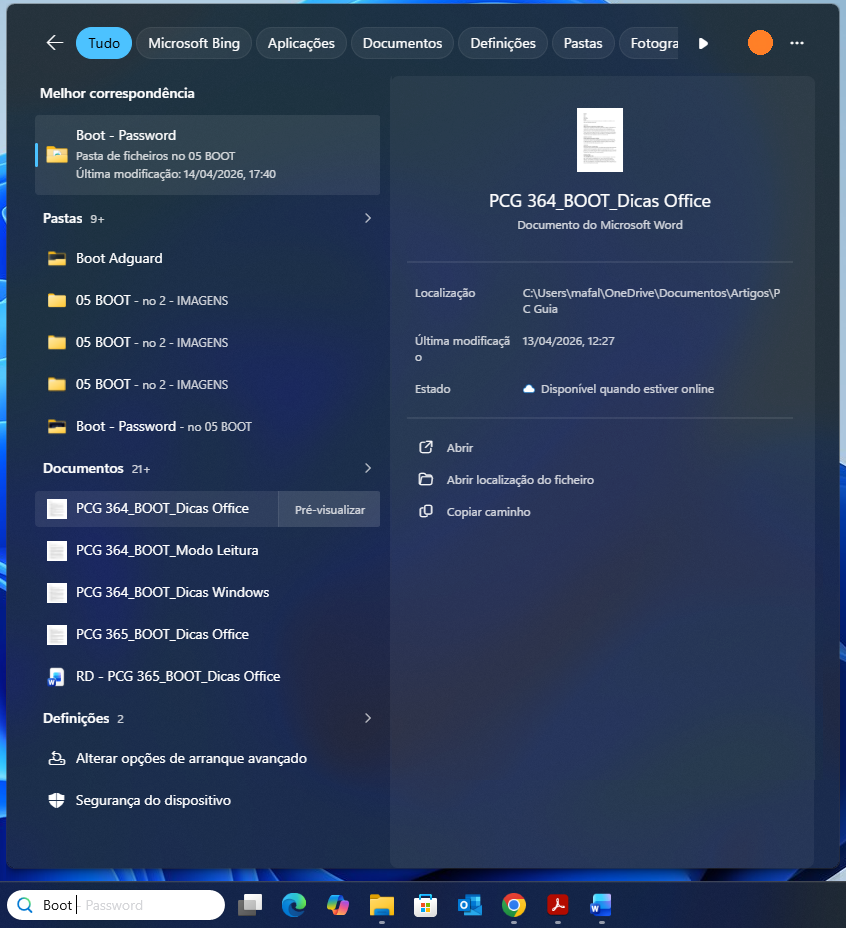Open Outlook from the taskbar
This screenshot has width=846, height=928.
coord(469,905)
